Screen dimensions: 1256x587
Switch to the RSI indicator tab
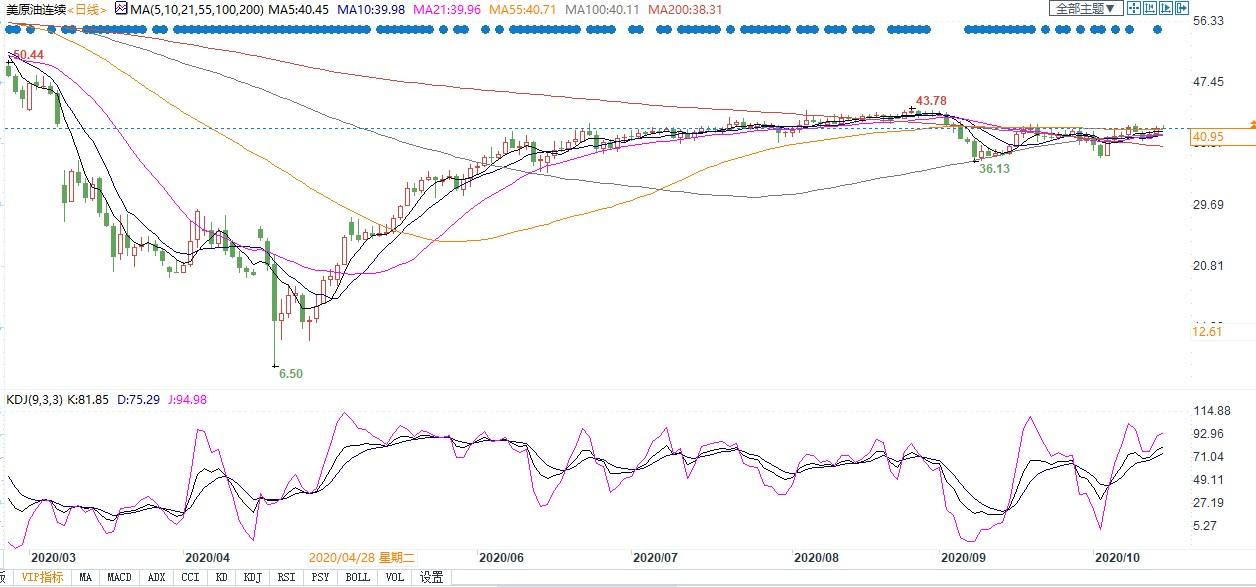pos(286,577)
